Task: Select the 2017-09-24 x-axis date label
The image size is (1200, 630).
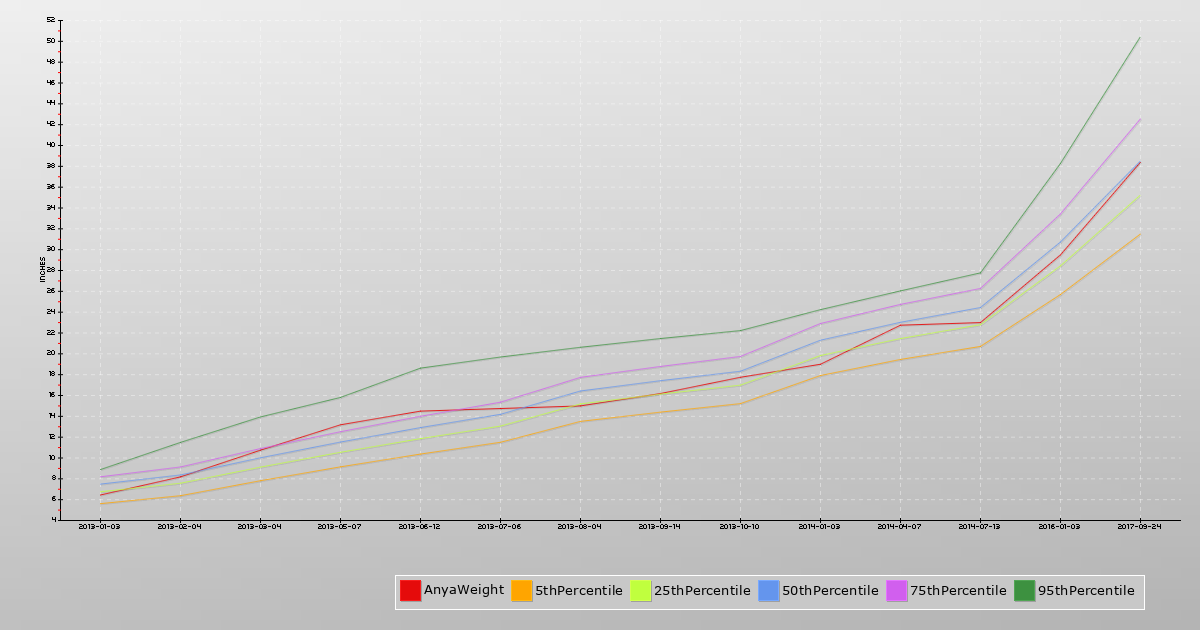Action: tap(1139, 526)
